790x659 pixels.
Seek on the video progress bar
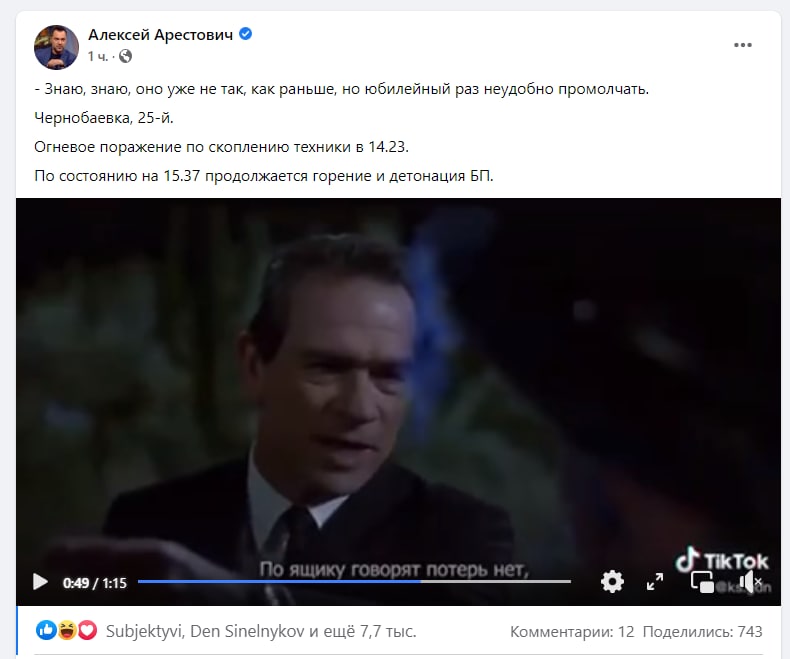354,581
